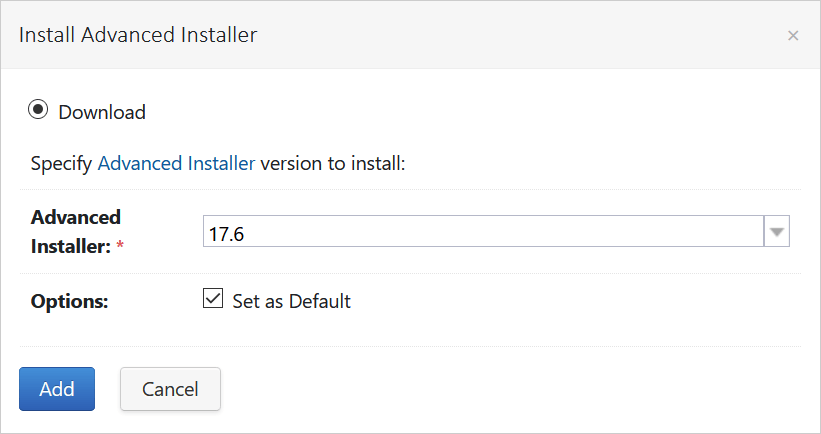Click the bold Advanced Installer field label
Viewport: 821px width, 434px height.
pyautogui.click(x=76, y=231)
